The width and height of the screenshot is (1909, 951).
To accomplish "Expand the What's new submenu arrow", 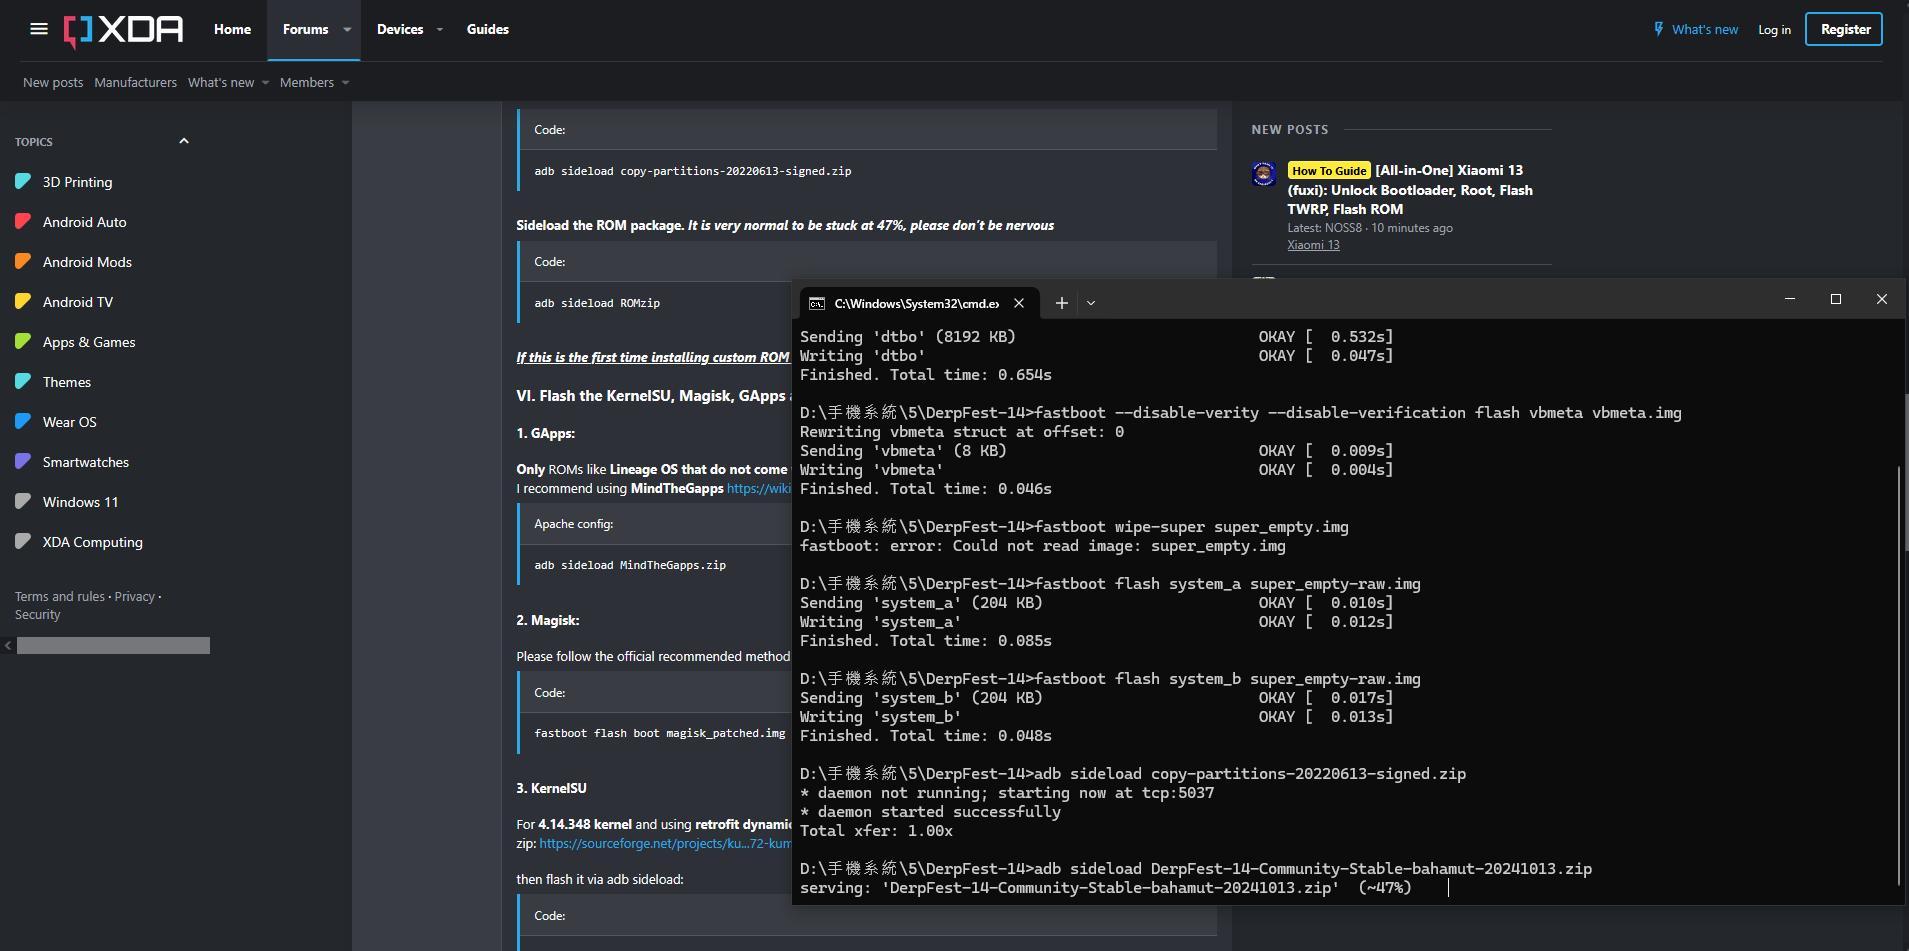I will 265,83.
